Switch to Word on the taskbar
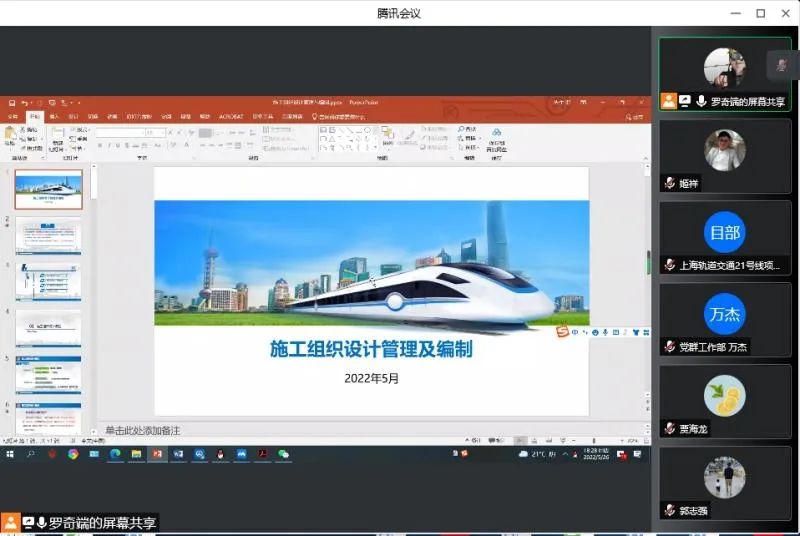 (178, 454)
